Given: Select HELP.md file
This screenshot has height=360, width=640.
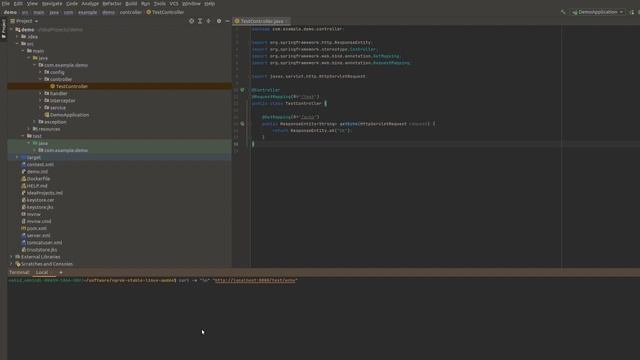Looking at the screenshot, I should coord(34,186).
